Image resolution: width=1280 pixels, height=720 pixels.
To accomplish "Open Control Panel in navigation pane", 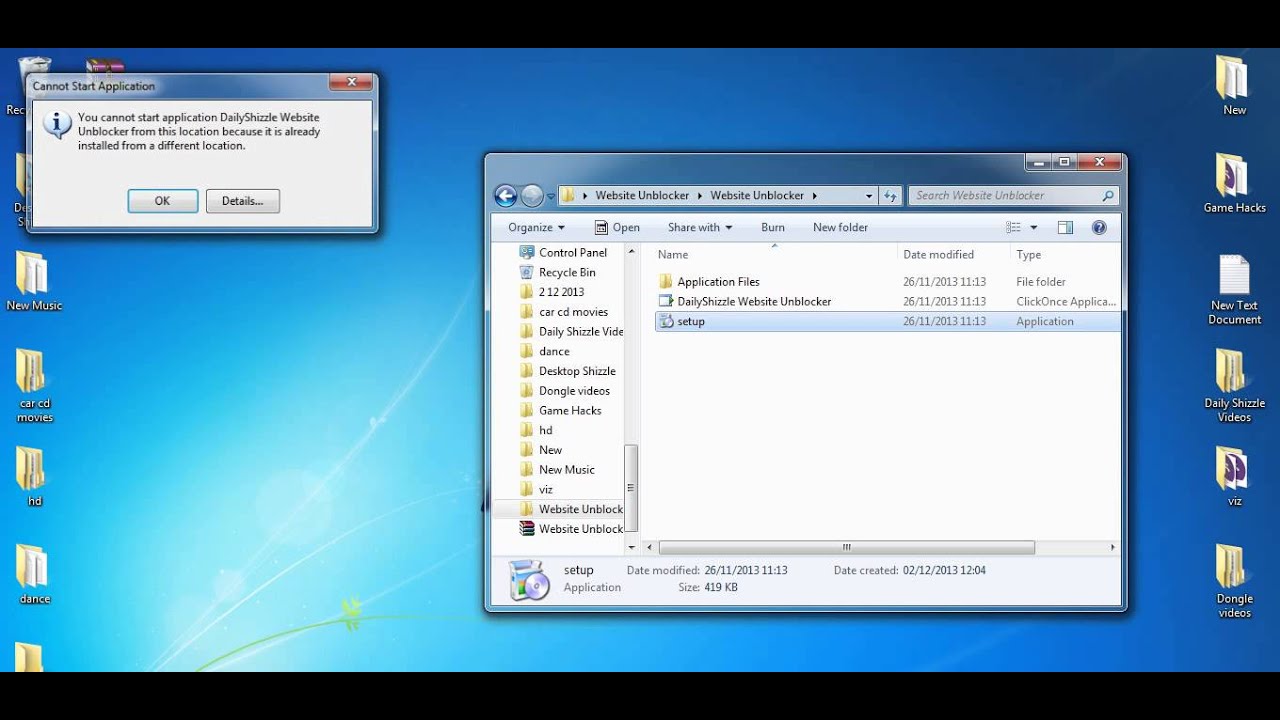I will tap(572, 253).
